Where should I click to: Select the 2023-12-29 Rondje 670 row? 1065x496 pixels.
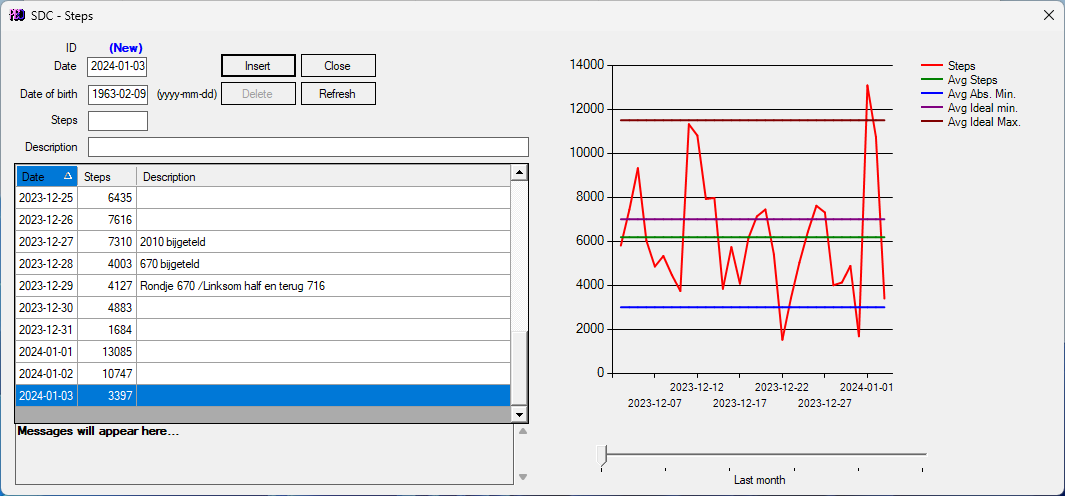click(x=260, y=286)
